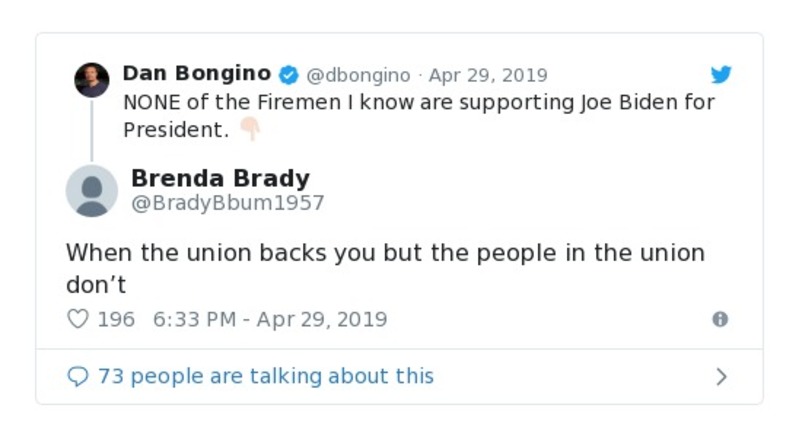Viewport: 799px width, 443px height.
Task: Like the tweet with the heart icon
Action: [78, 319]
